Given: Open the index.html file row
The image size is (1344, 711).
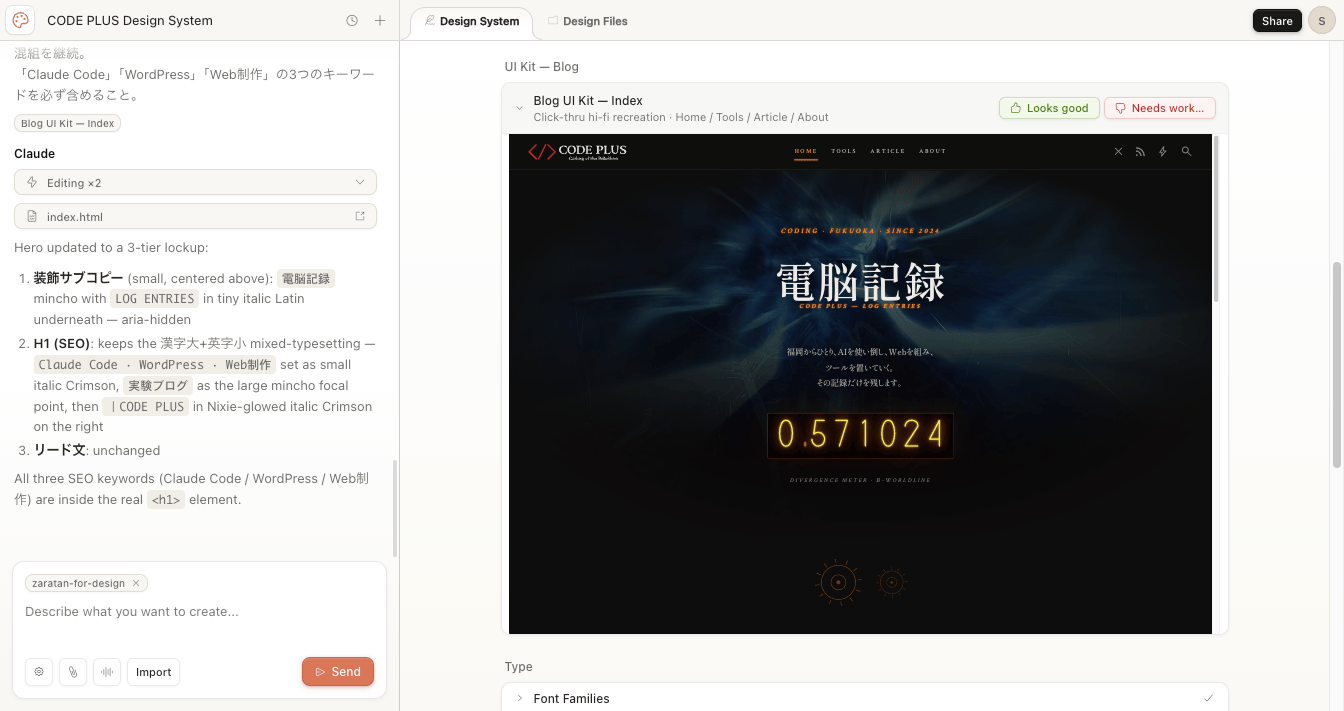Looking at the screenshot, I should pos(195,216).
